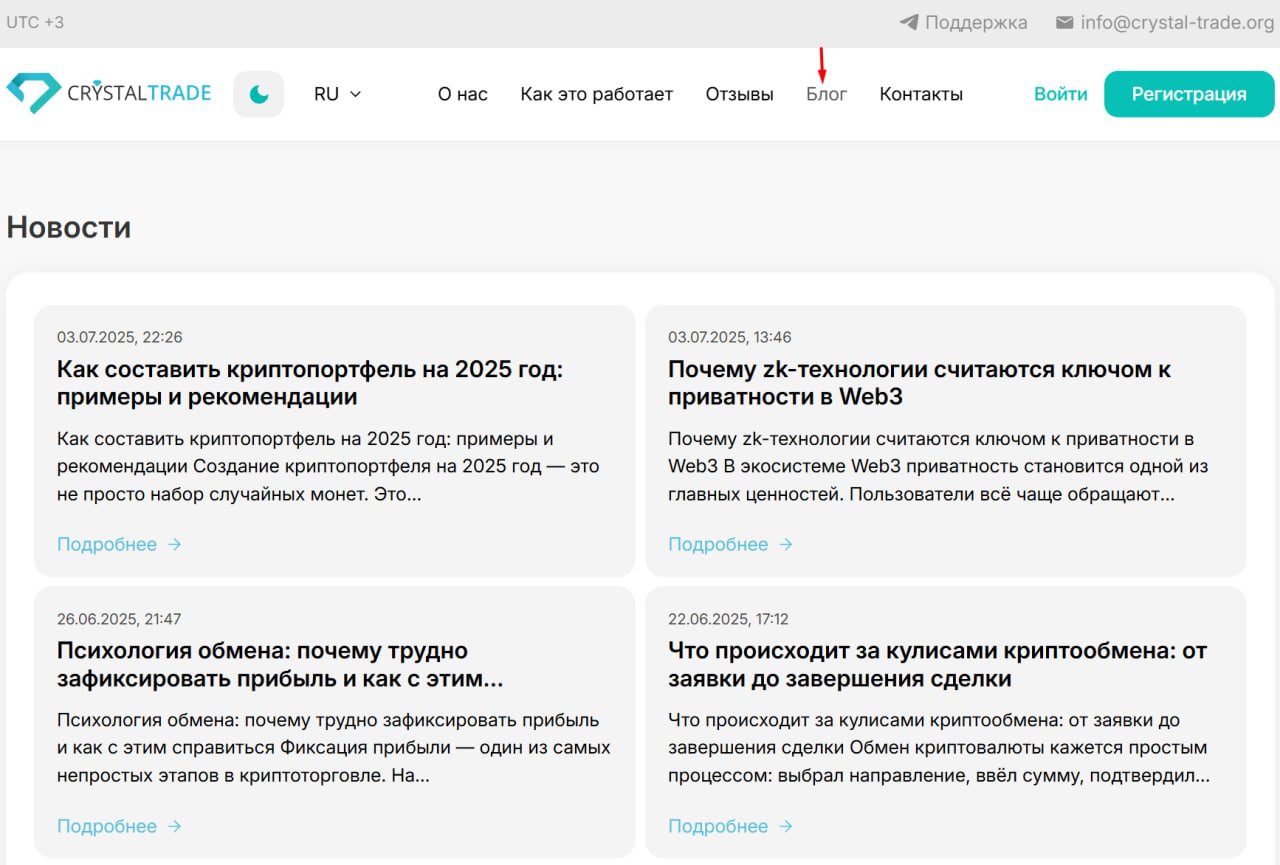Open the О нас menu item

click(x=462, y=94)
